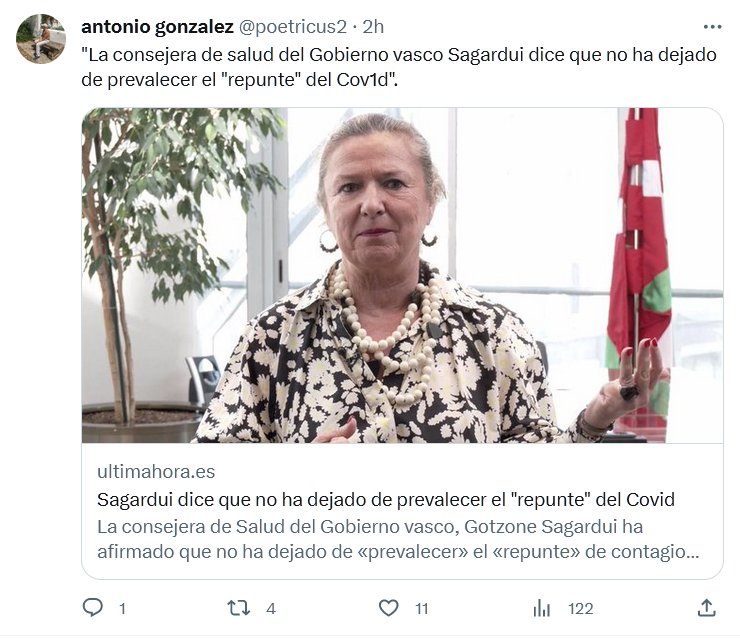740x638 pixels.
Task: Retweet this post via the retweet icon
Action: [239, 608]
